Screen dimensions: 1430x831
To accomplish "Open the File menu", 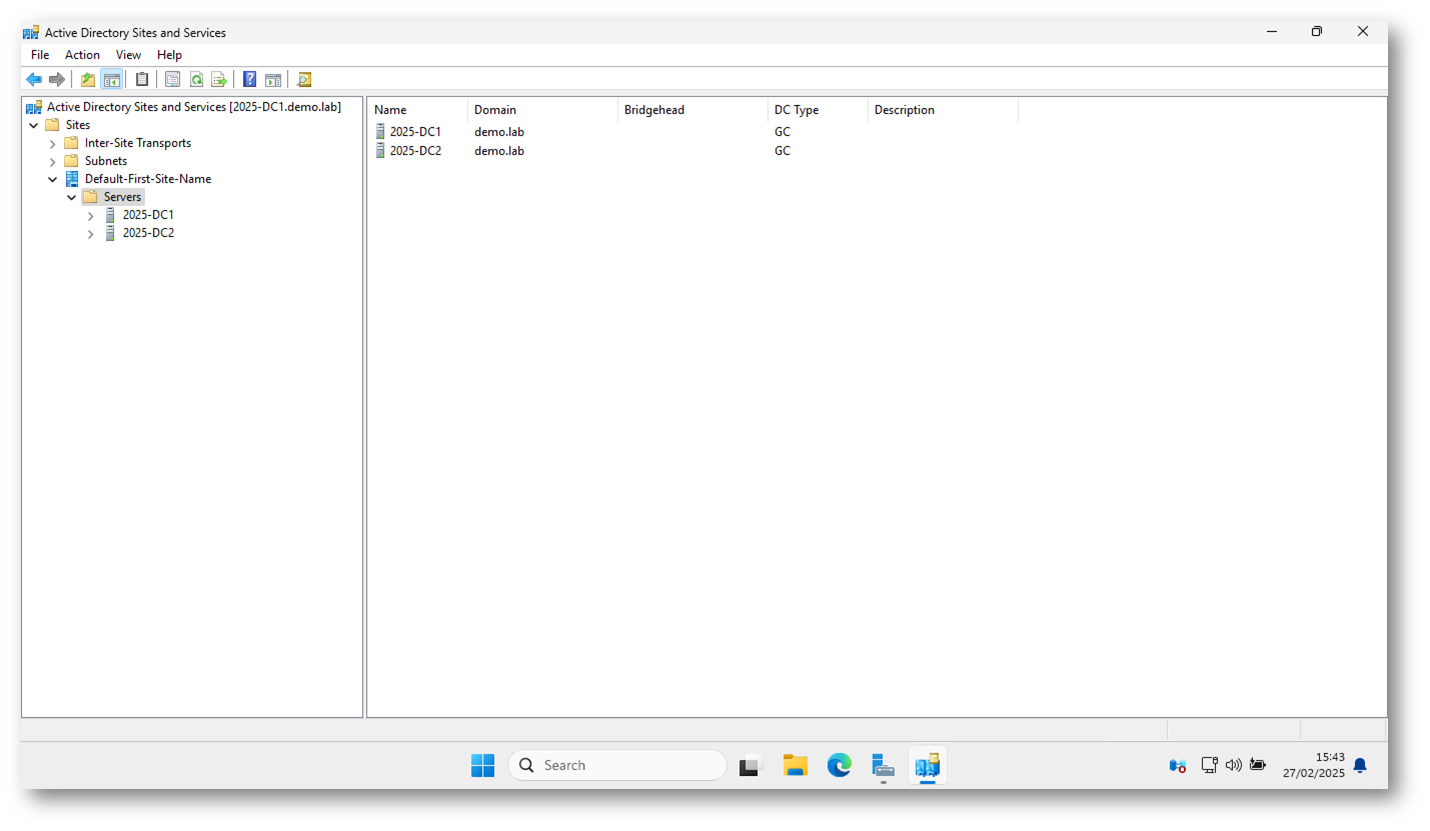I will 40,55.
